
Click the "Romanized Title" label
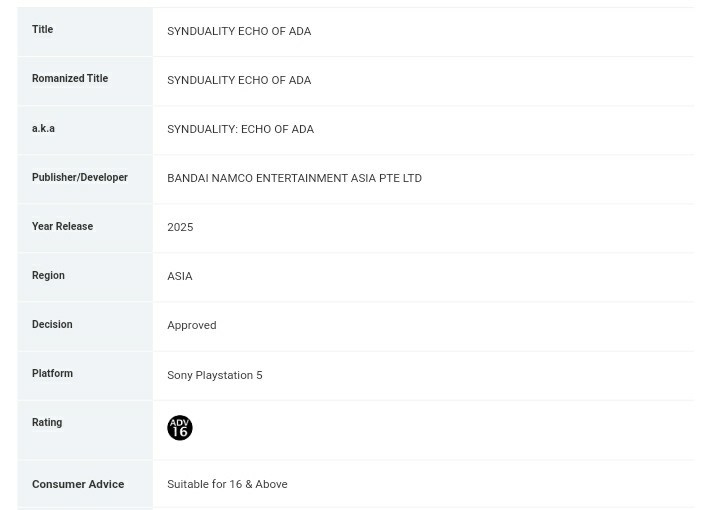(69, 79)
